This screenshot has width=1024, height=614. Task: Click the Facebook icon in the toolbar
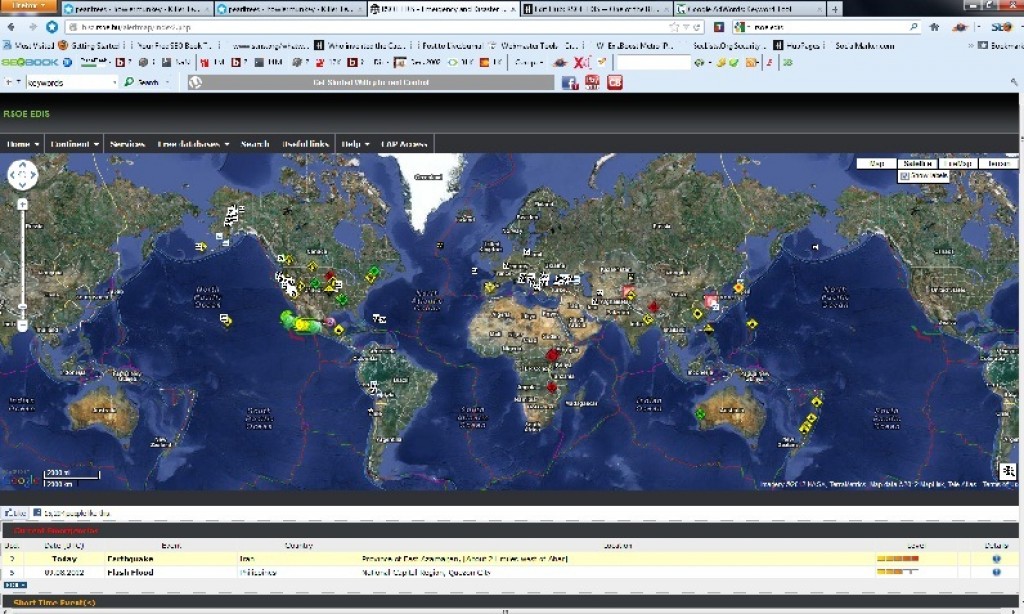(x=570, y=83)
